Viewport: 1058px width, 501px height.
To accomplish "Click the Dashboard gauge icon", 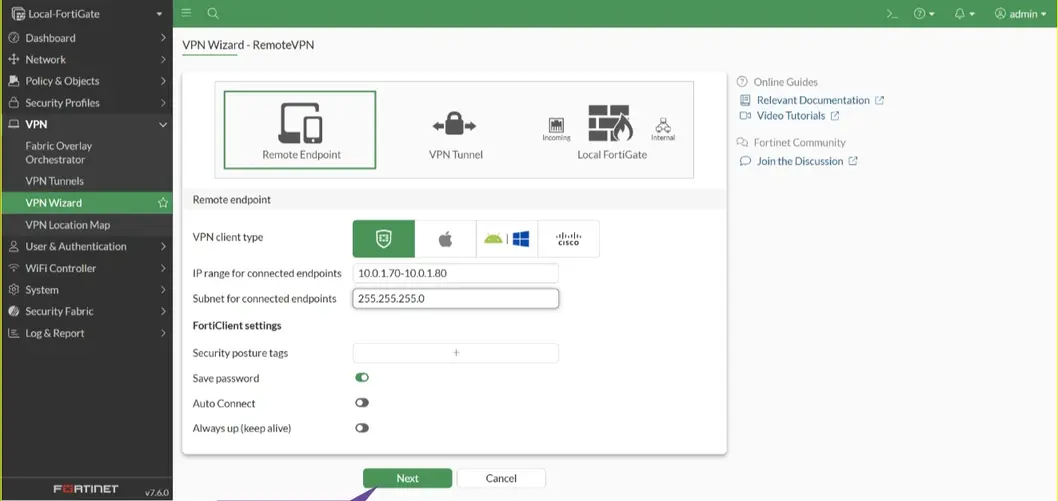I will tap(13, 38).
